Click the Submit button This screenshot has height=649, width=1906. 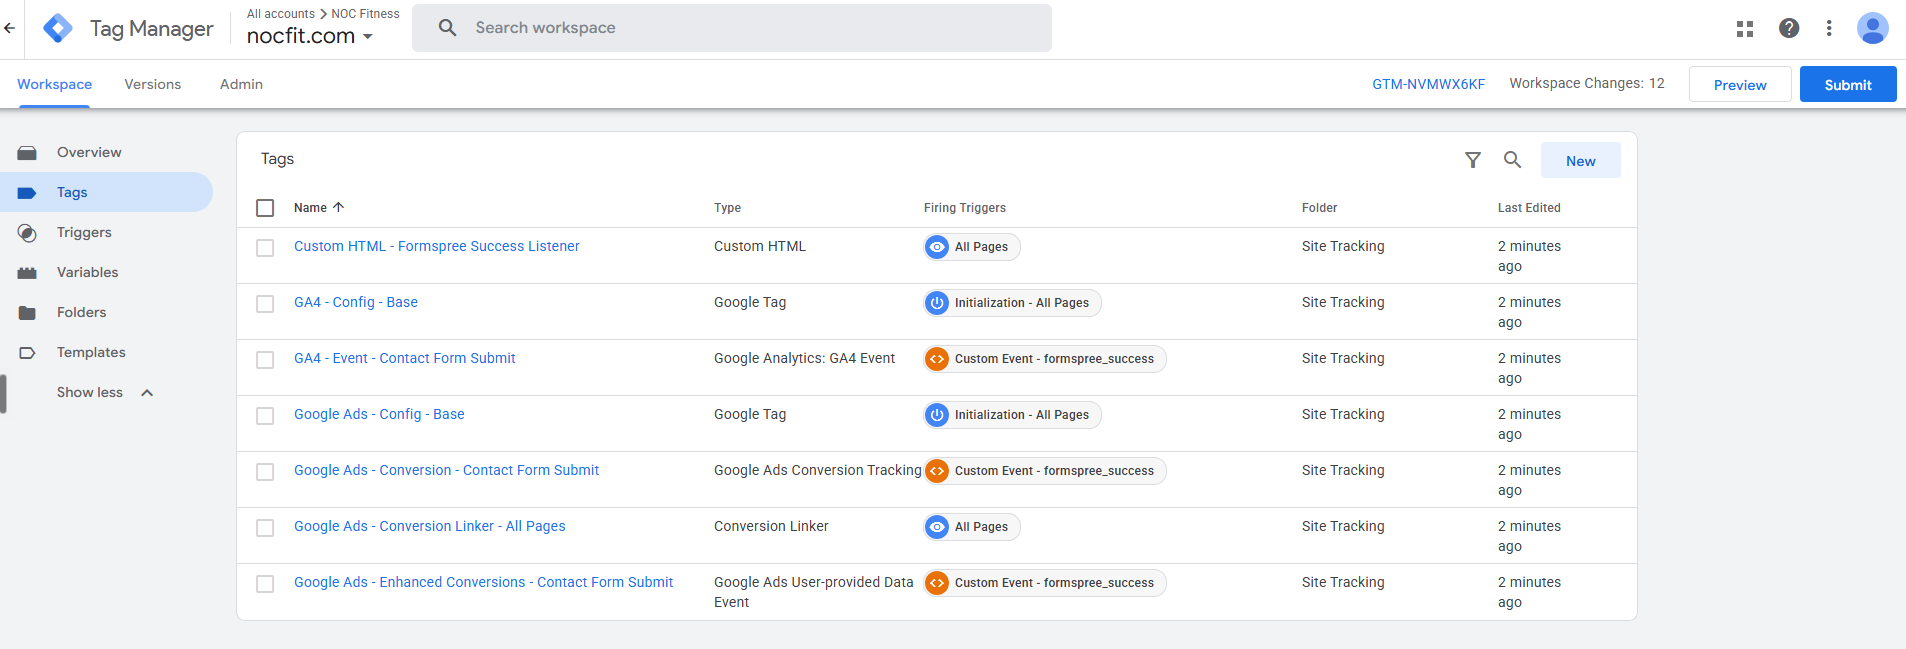pyautogui.click(x=1848, y=85)
